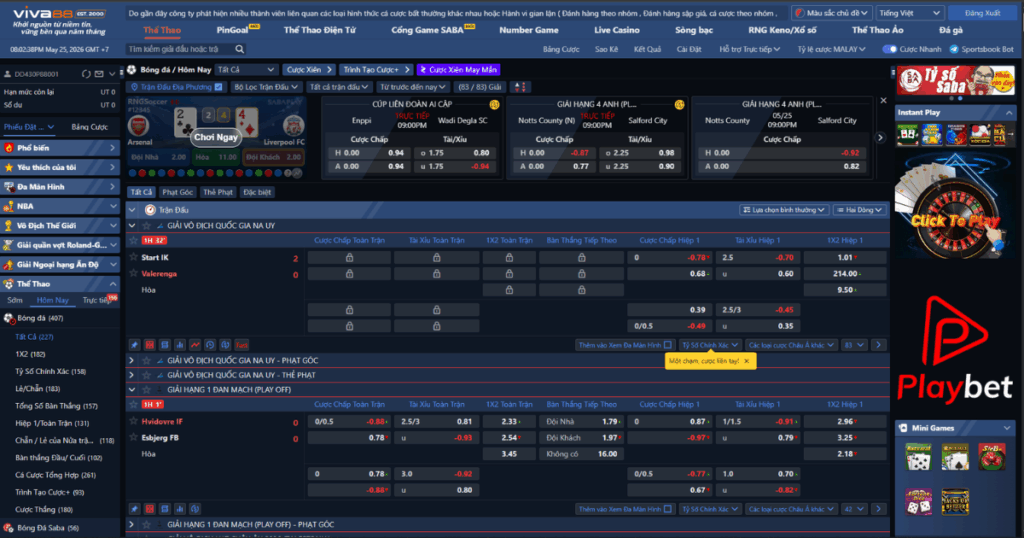Click the star in the 1H 32' header row

[x=134, y=240]
